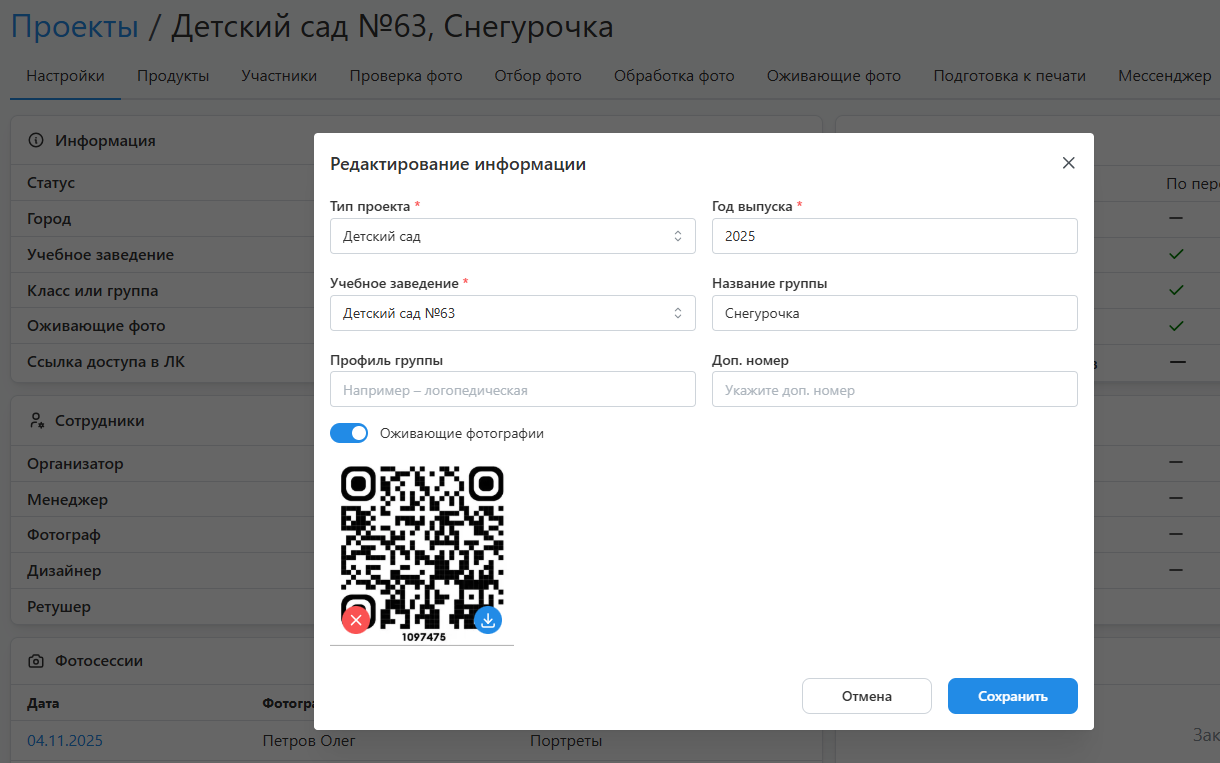The height and width of the screenshot is (763, 1220).
Task: Close the edit information dialog
Action: pos(1068,163)
